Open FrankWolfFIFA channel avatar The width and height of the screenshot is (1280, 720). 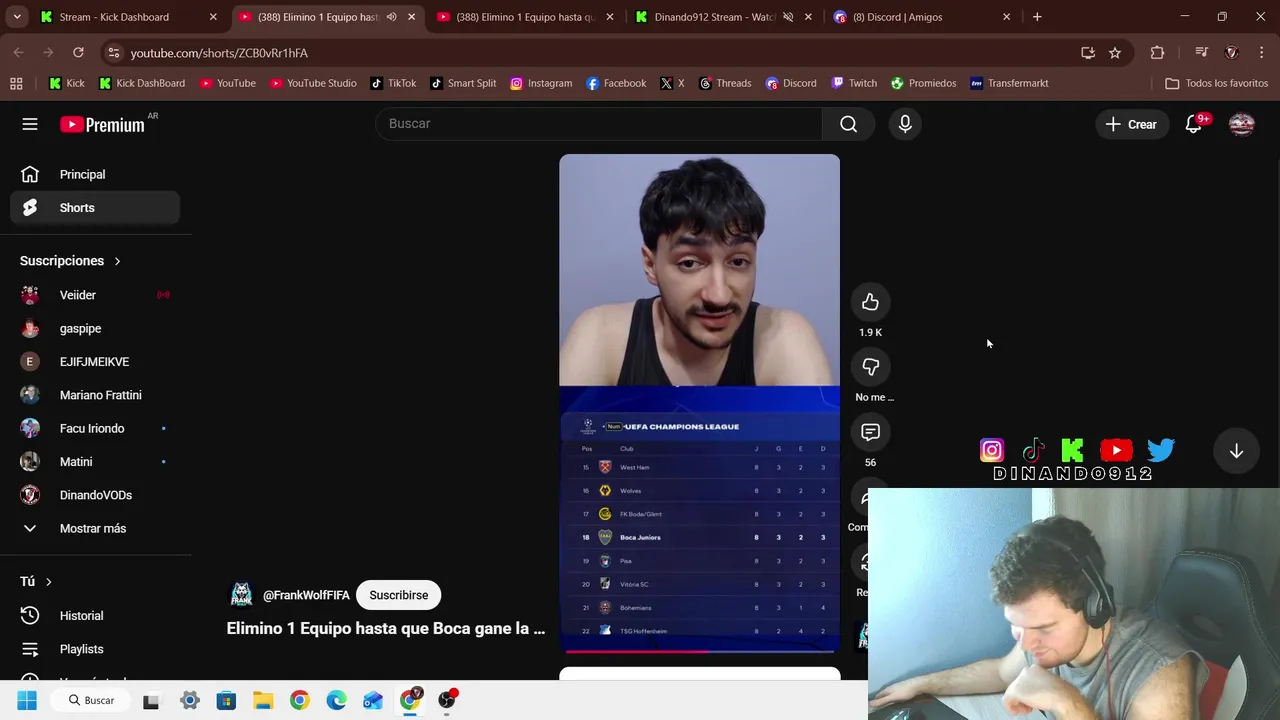click(241, 595)
